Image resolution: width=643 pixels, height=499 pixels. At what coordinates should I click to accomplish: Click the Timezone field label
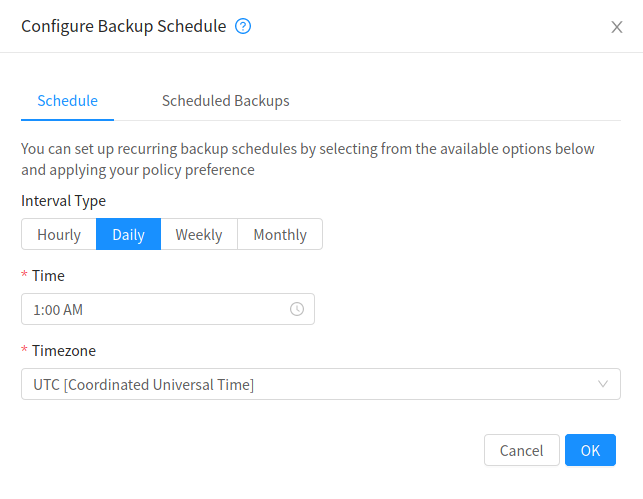click(x=65, y=351)
